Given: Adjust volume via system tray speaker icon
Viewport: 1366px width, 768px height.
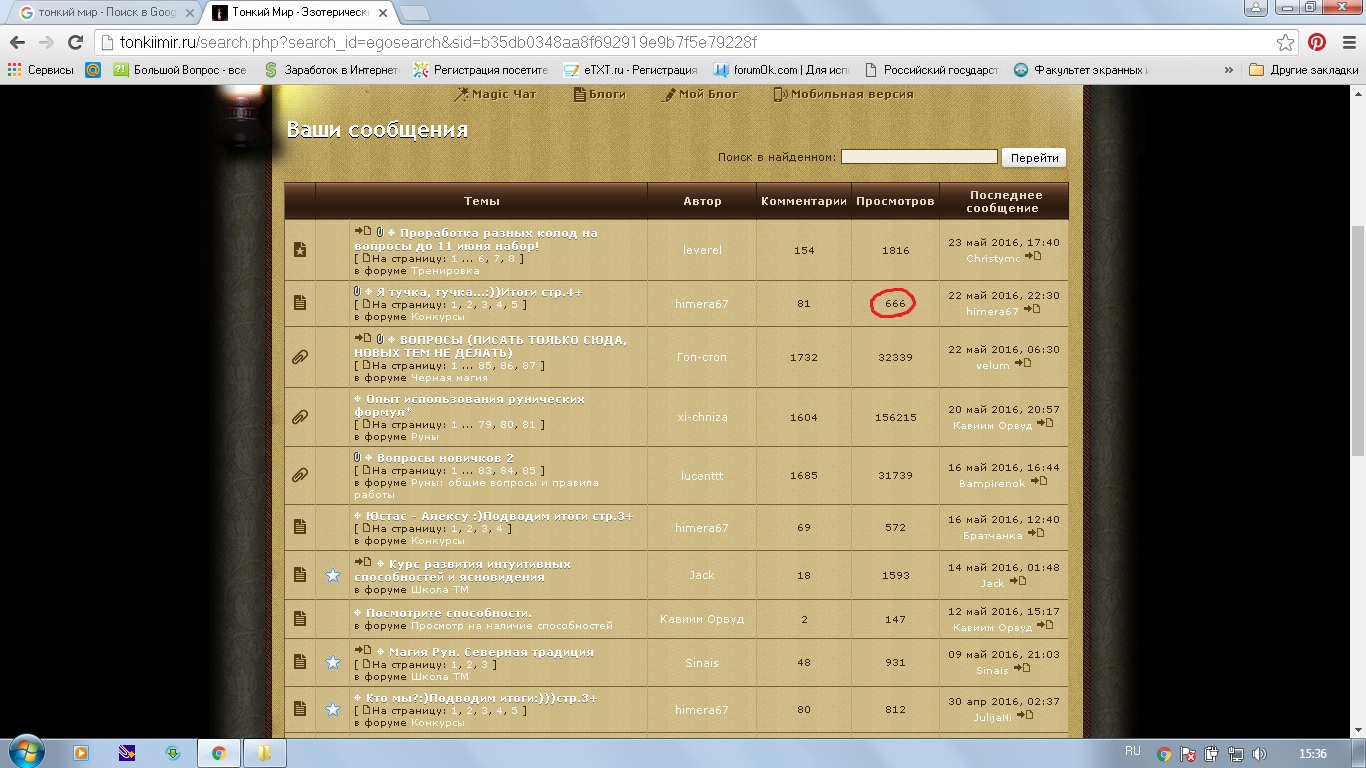Looking at the screenshot, I should (x=1259, y=753).
